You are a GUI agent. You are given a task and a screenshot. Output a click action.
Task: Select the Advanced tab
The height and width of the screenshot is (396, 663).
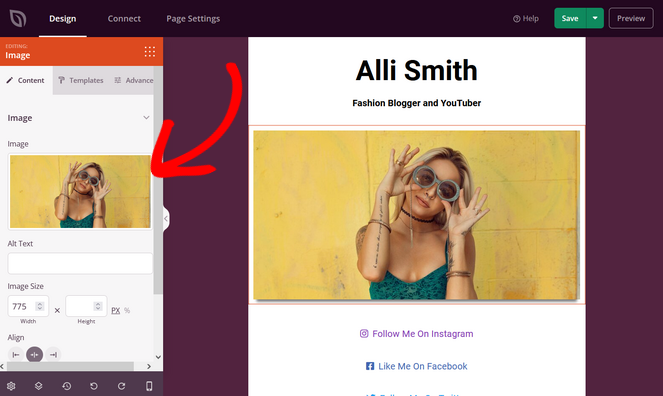[x=134, y=80]
